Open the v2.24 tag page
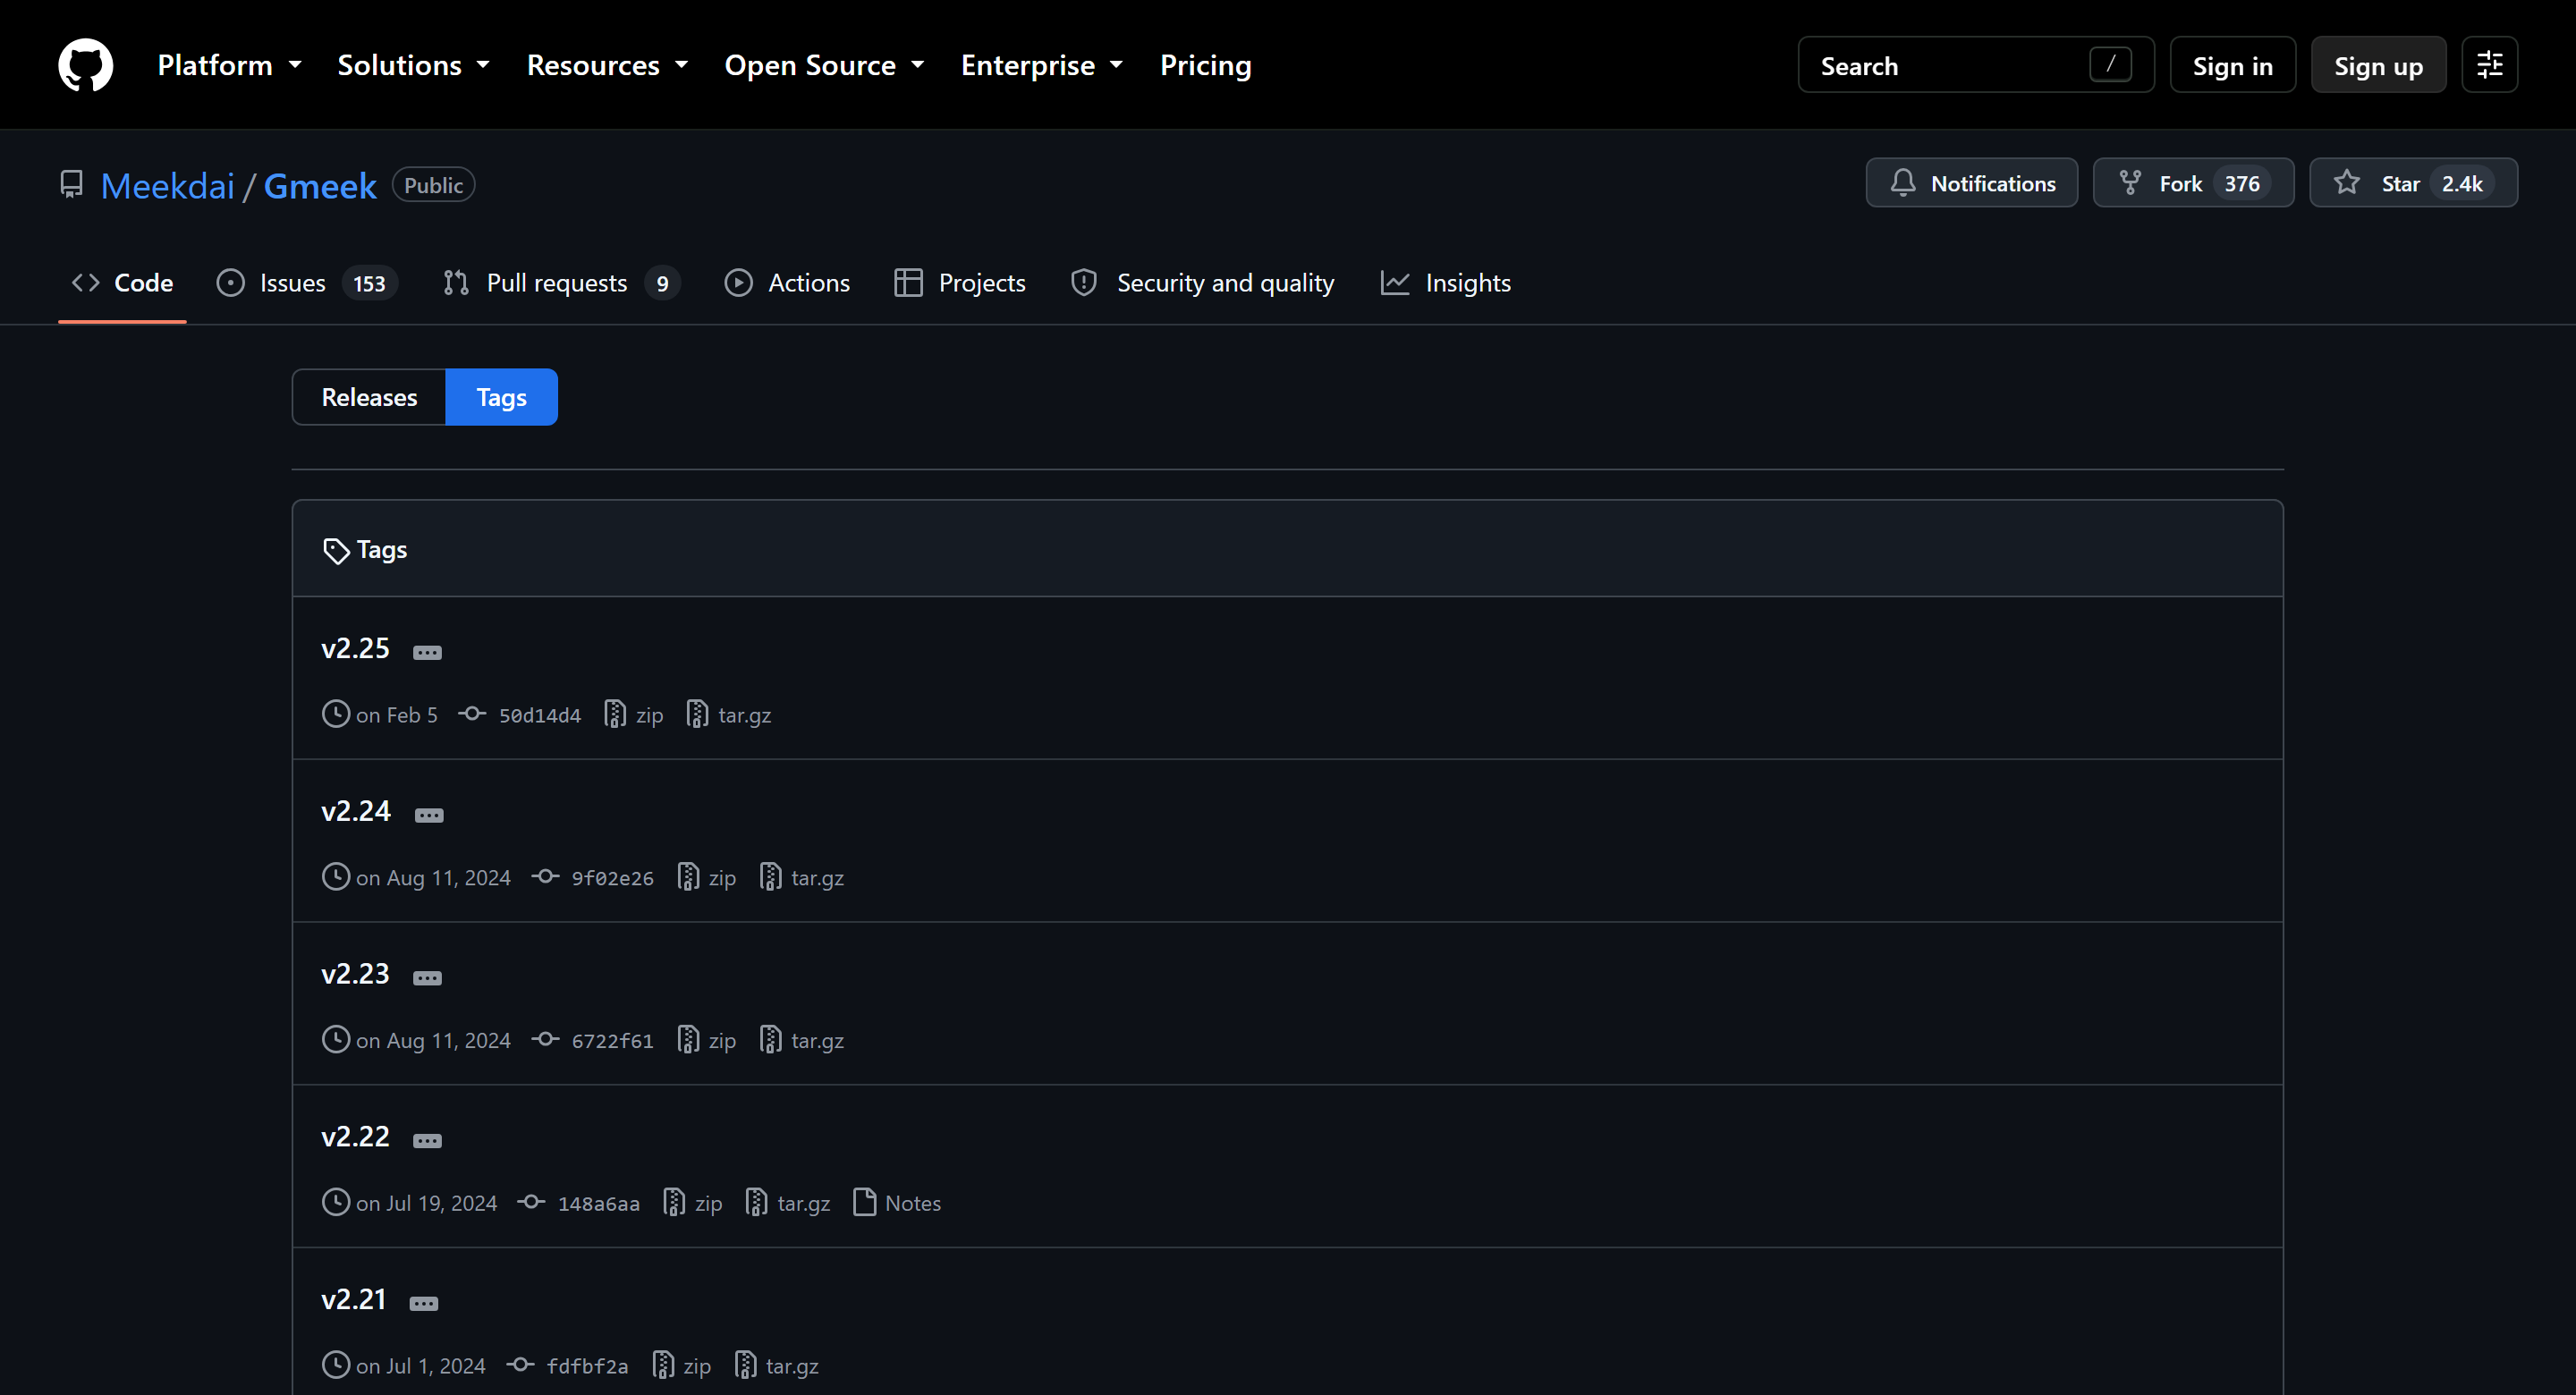The width and height of the screenshot is (2576, 1395). [x=356, y=811]
